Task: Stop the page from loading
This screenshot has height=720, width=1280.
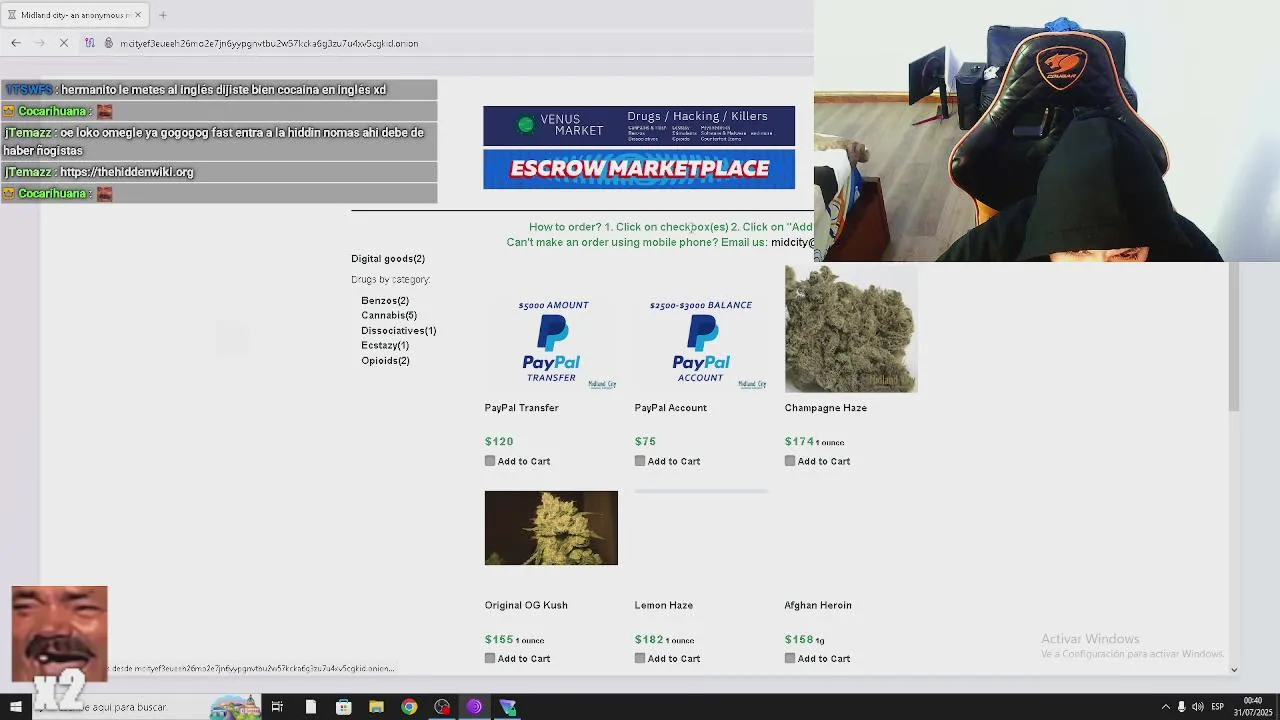Action: click(63, 43)
